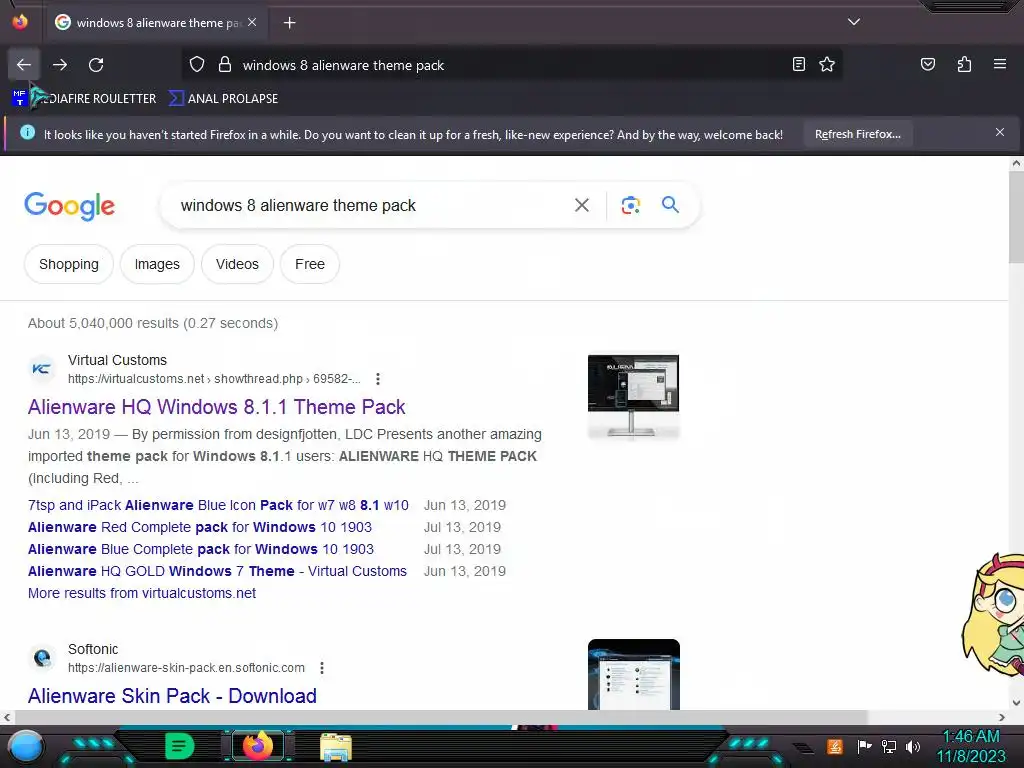
Task: Click More results from virtualcustoms.net
Action: tap(142, 593)
